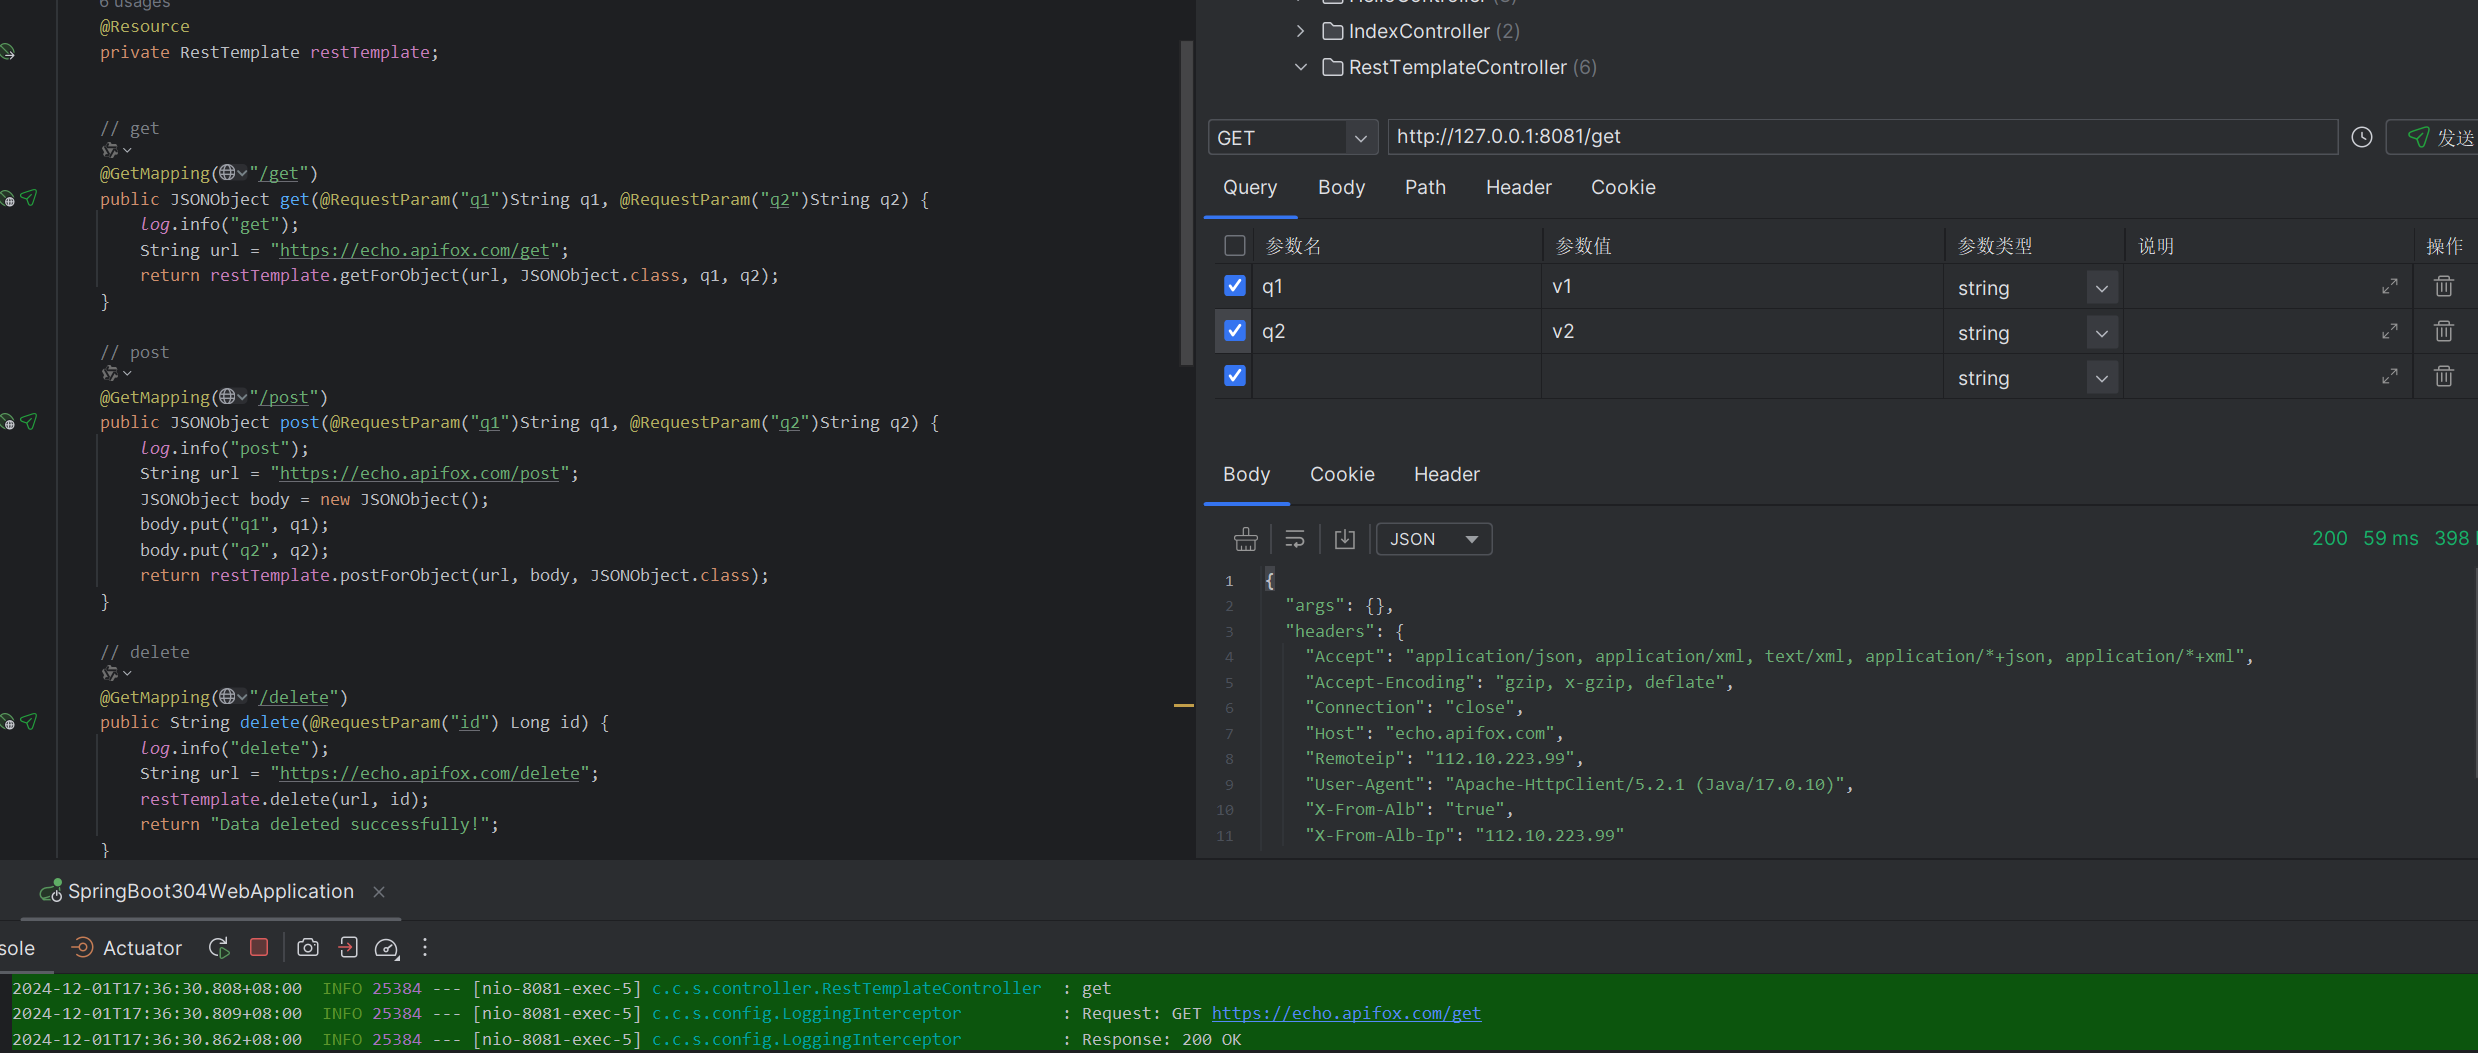Open the JSON format dropdown
This screenshot has width=2478, height=1053.
(1434, 539)
